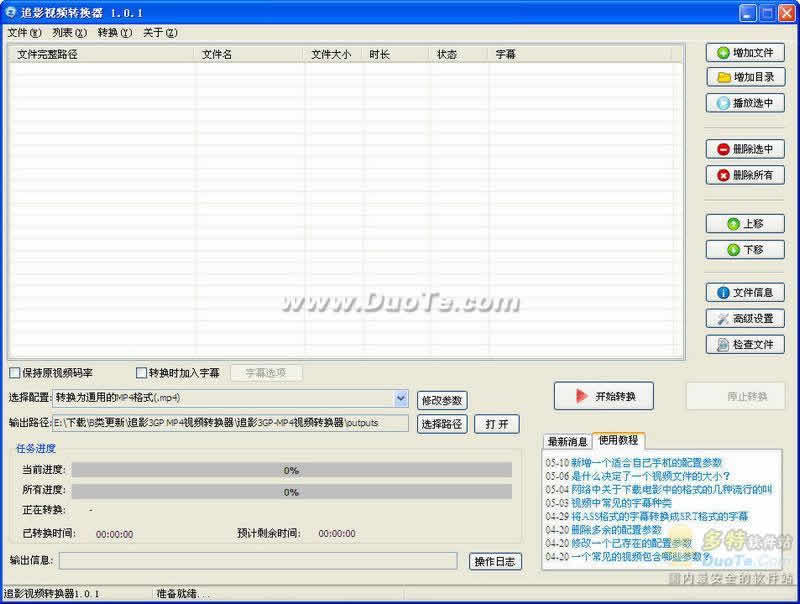Click the 增加目录 folder button
The width and height of the screenshot is (800, 604).
[745, 77]
